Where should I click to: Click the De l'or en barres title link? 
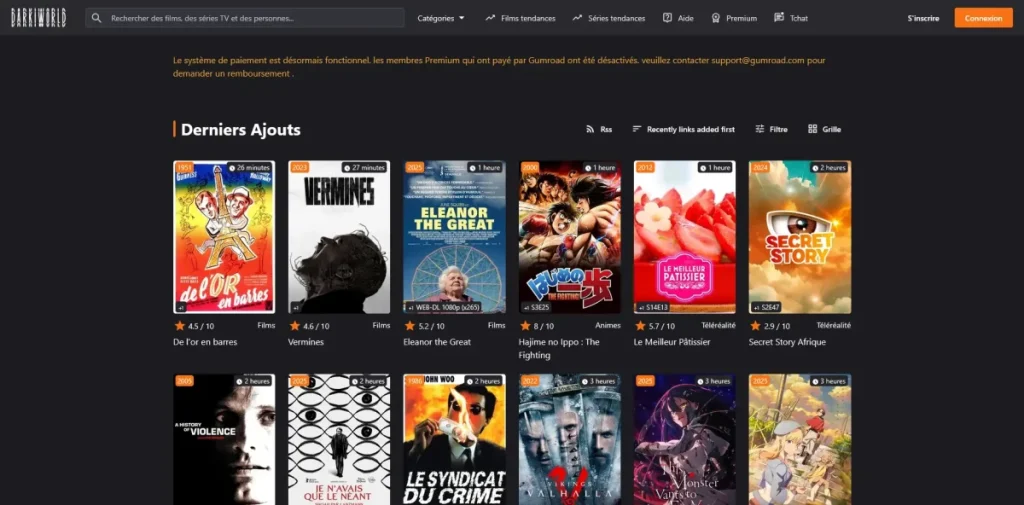(x=206, y=342)
